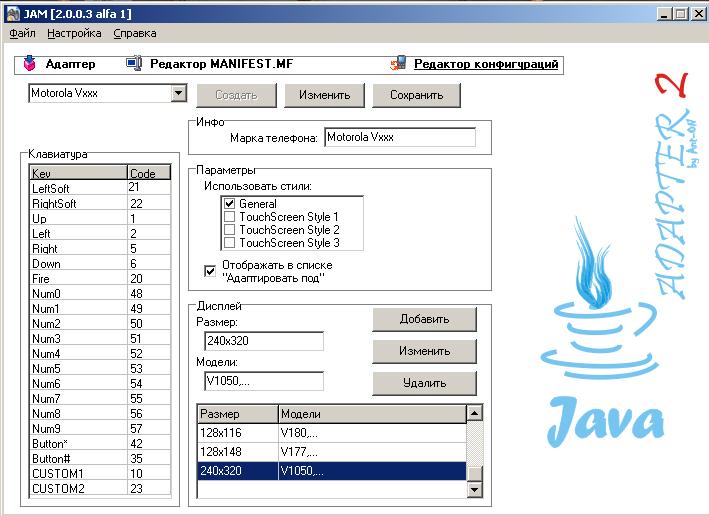Select the Fire key row
709x515 pixels.
tap(100, 279)
